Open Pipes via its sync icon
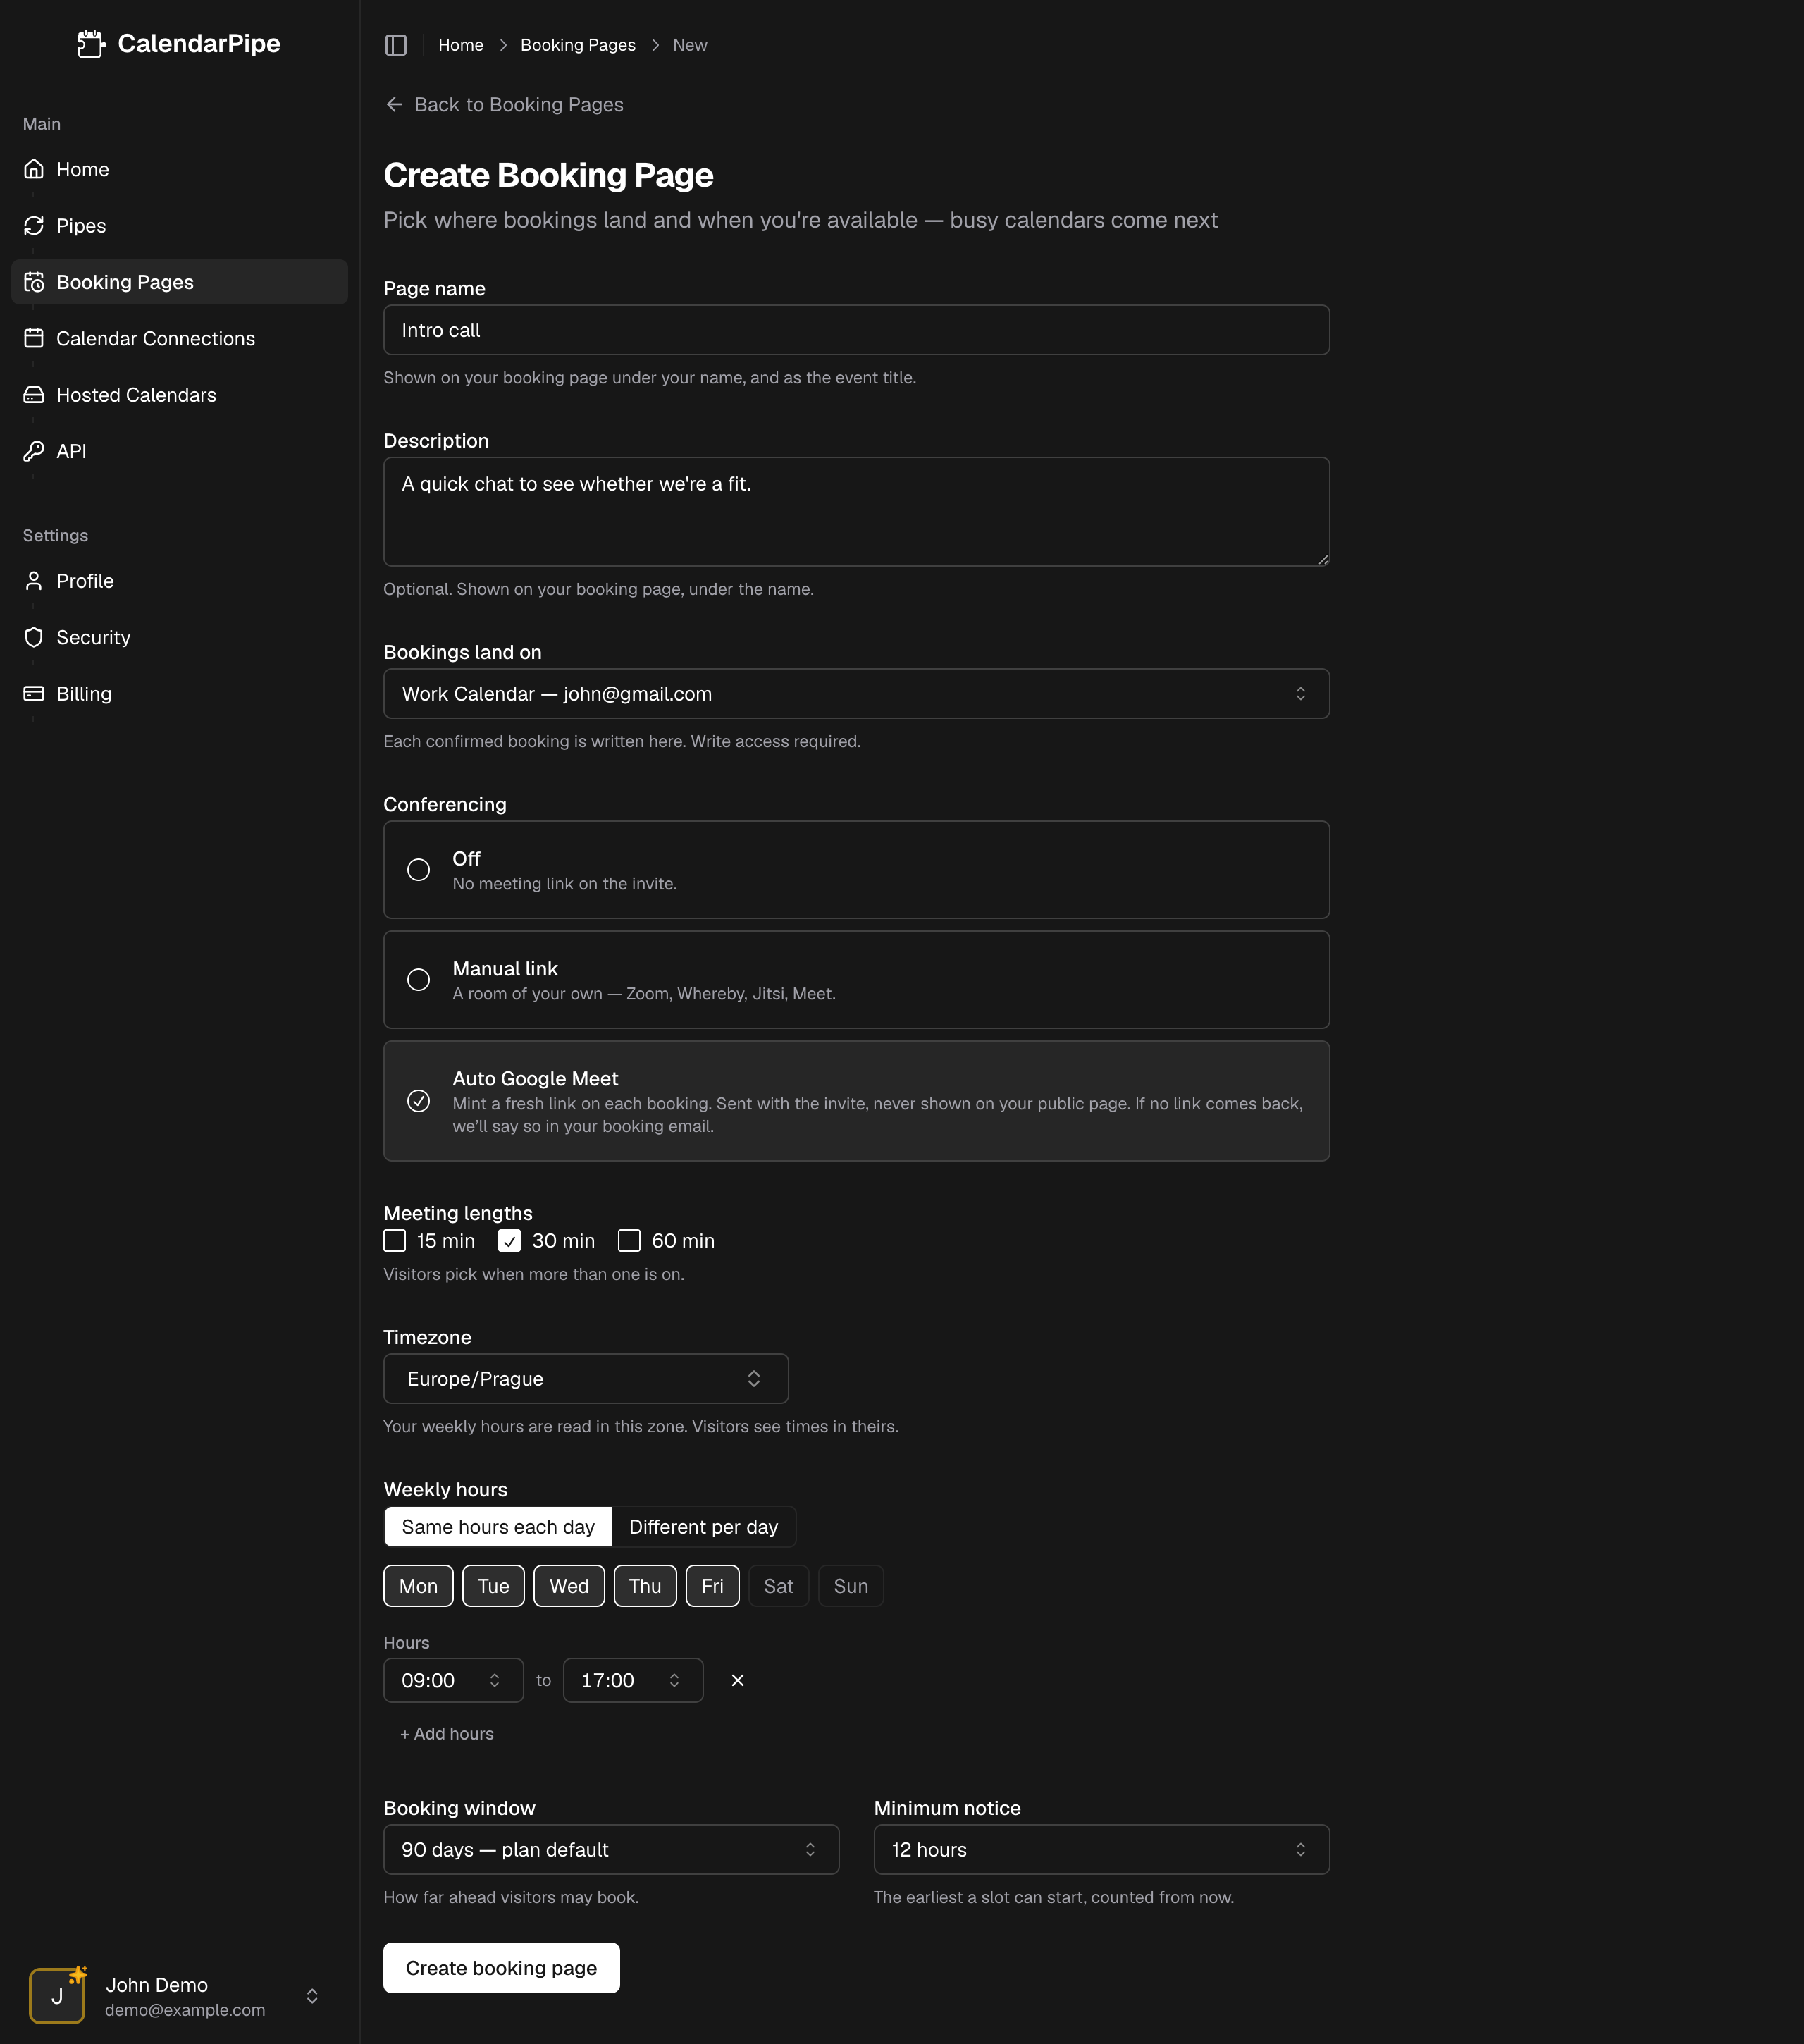The height and width of the screenshot is (2044, 1804). pyautogui.click(x=34, y=226)
